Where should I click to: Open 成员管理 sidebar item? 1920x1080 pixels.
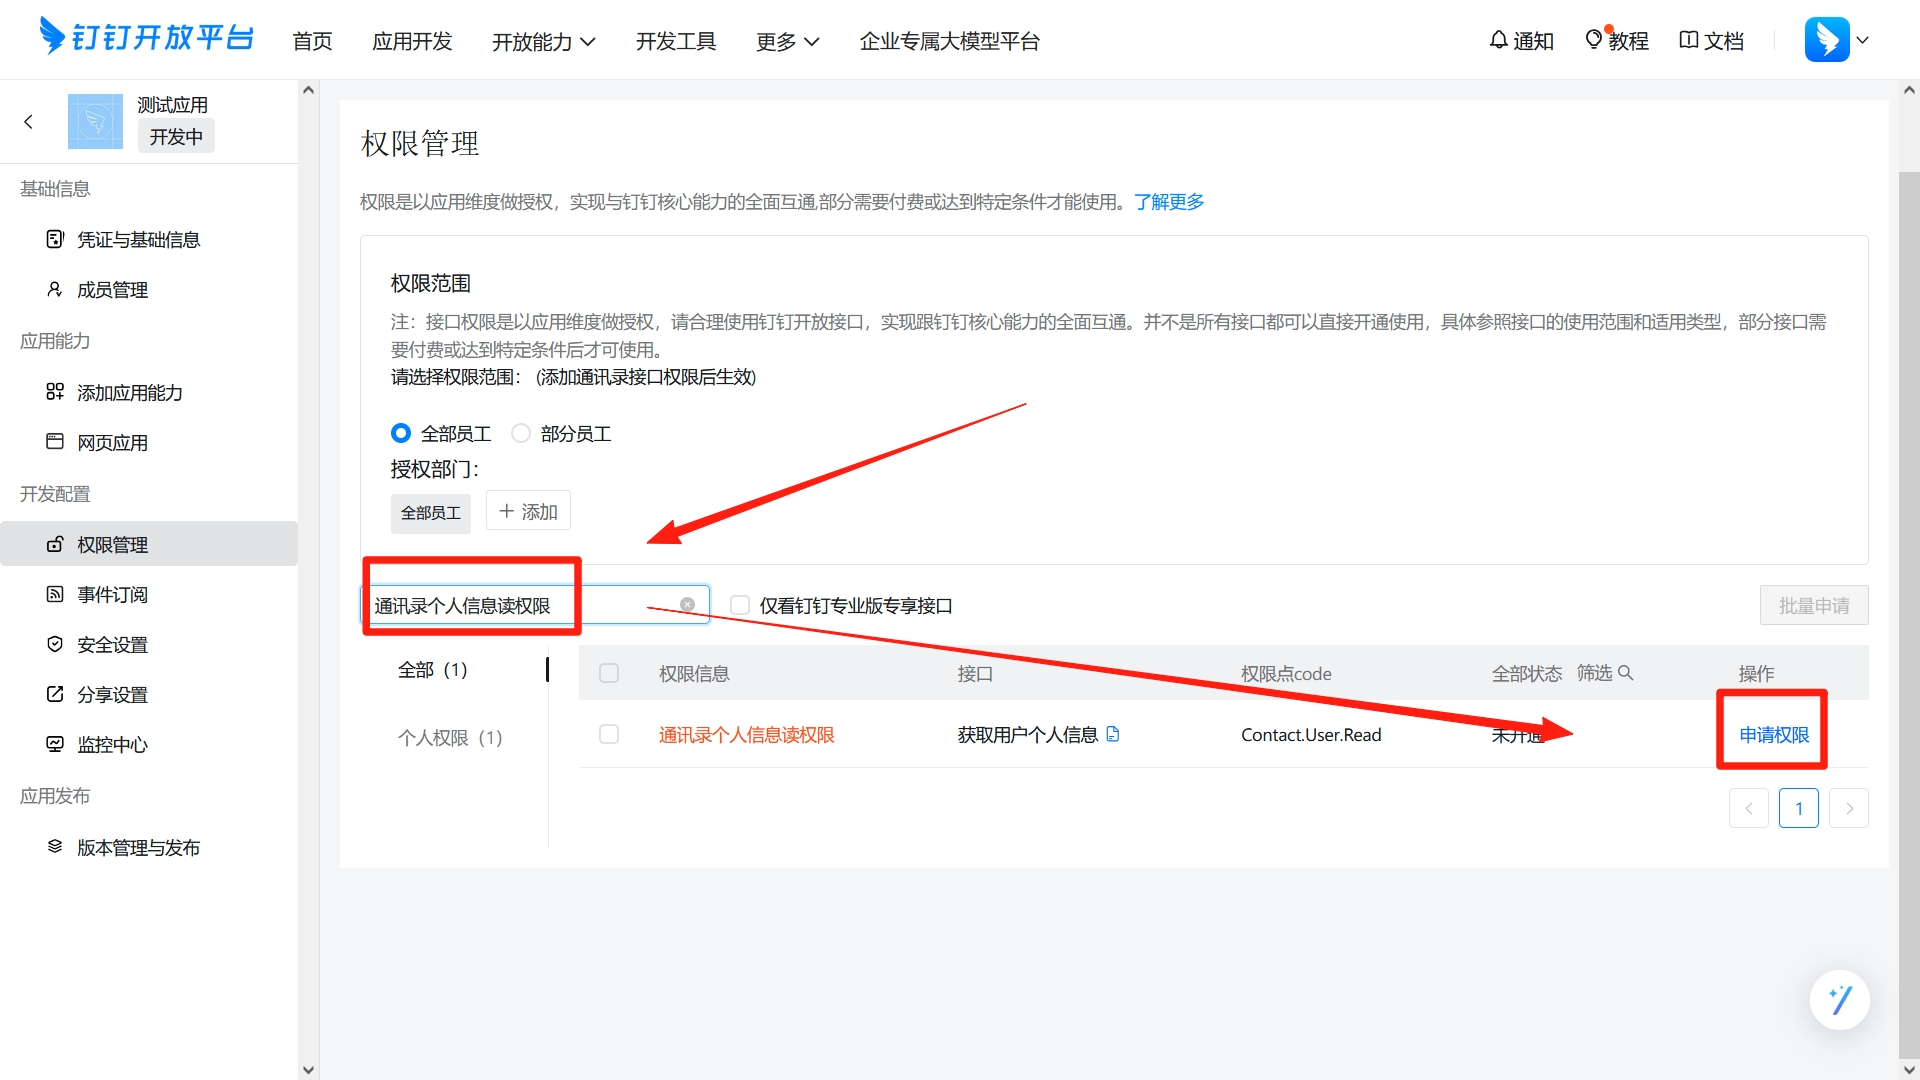112,290
